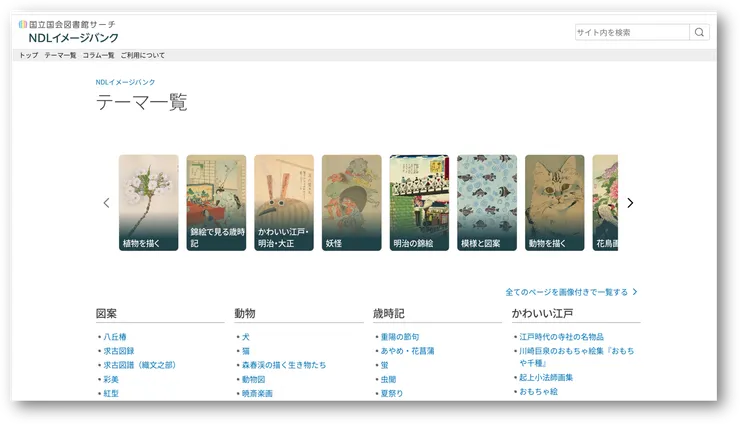740x424 pixels.
Task: Show previous carousel themes with left arrow
Action: point(107,203)
